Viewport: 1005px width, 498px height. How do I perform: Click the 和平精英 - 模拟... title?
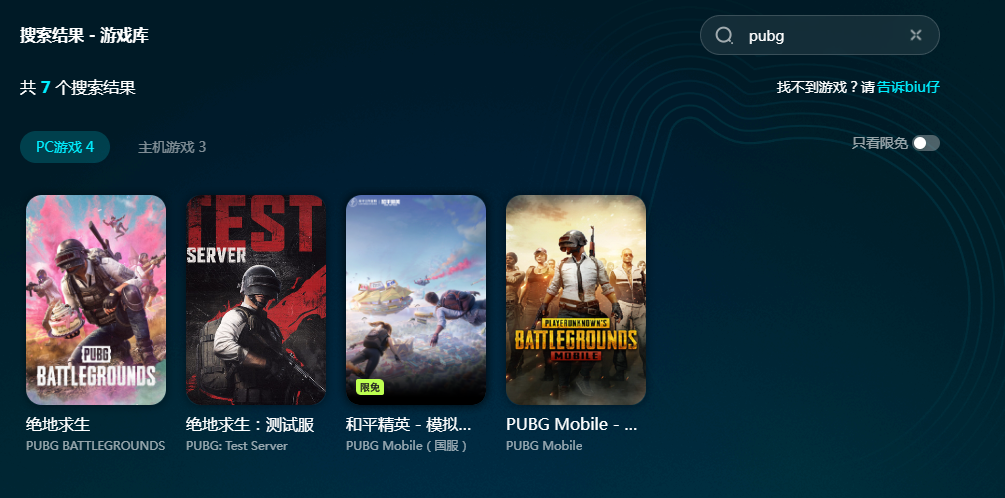pos(409,424)
